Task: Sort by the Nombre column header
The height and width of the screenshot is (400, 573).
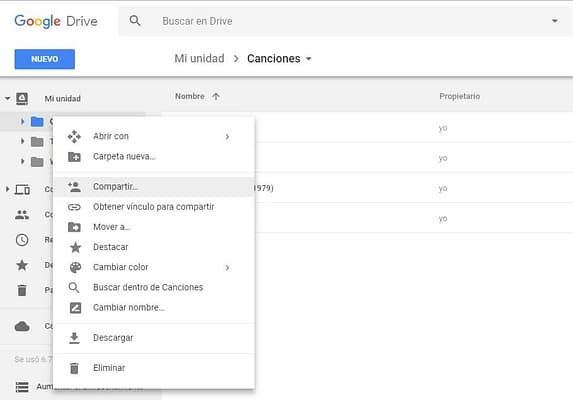Action: coord(190,96)
